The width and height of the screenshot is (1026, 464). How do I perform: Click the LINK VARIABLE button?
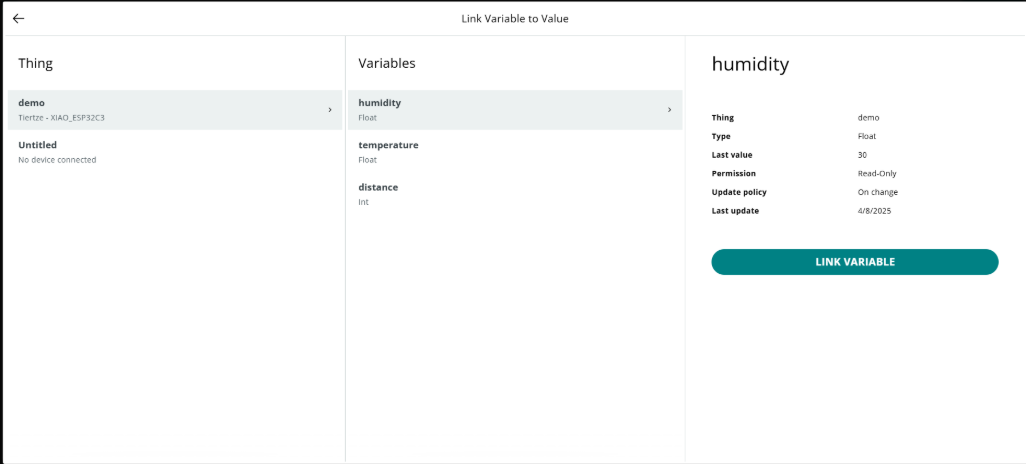[x=855, y=262]
